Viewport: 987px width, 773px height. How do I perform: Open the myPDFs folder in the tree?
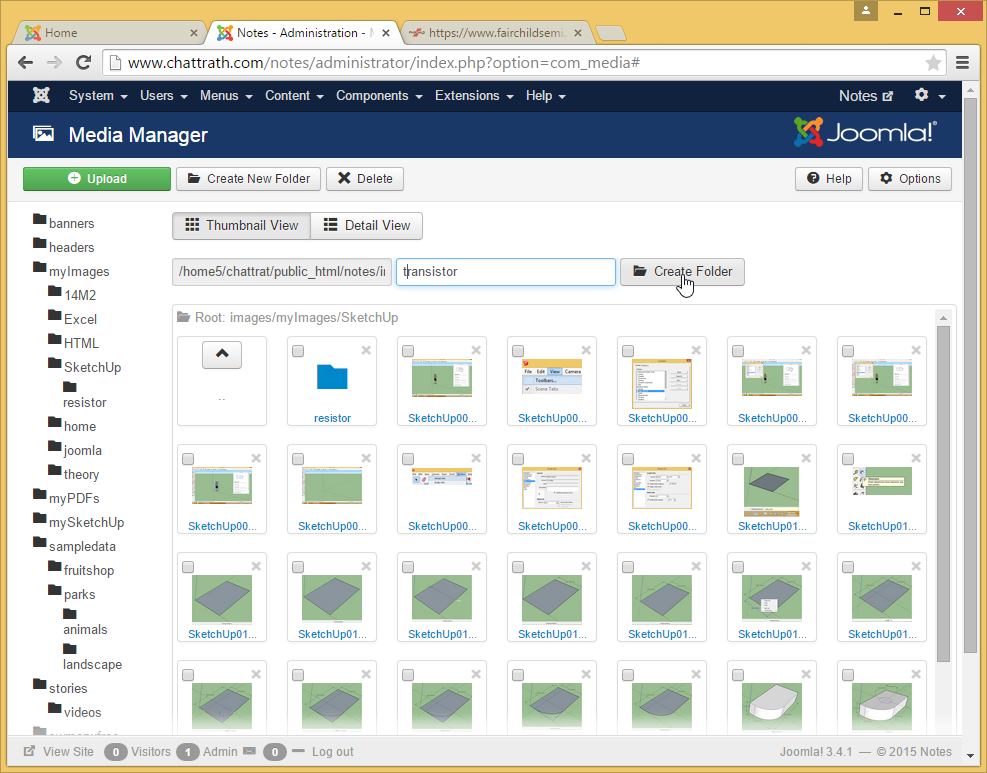point(73,498)
